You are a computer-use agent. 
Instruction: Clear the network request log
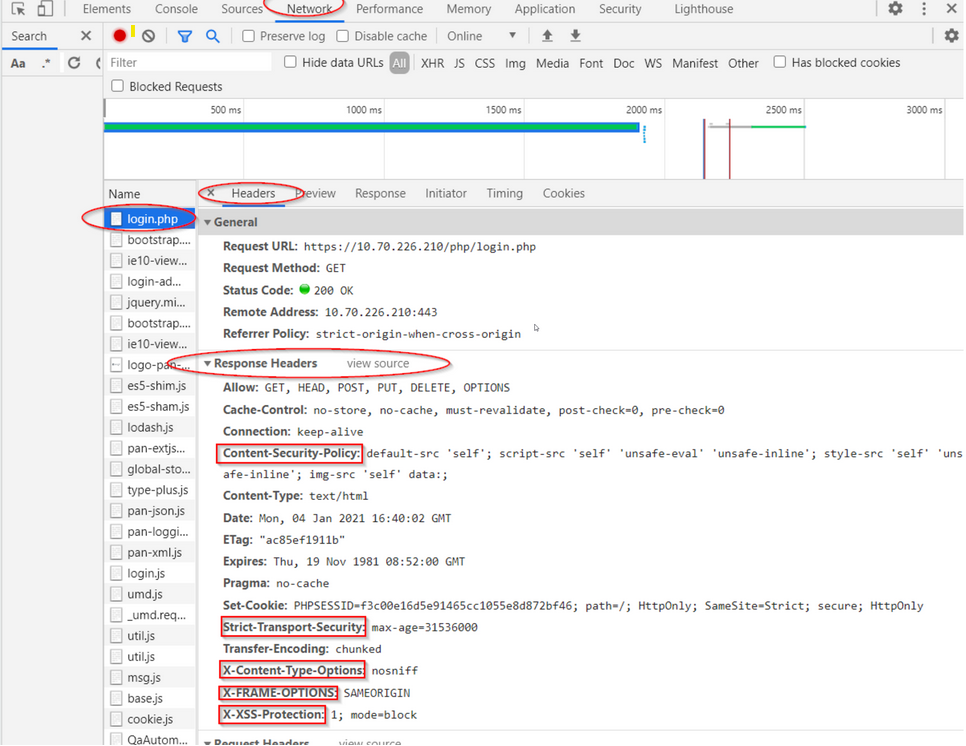[x=147, y=35]
